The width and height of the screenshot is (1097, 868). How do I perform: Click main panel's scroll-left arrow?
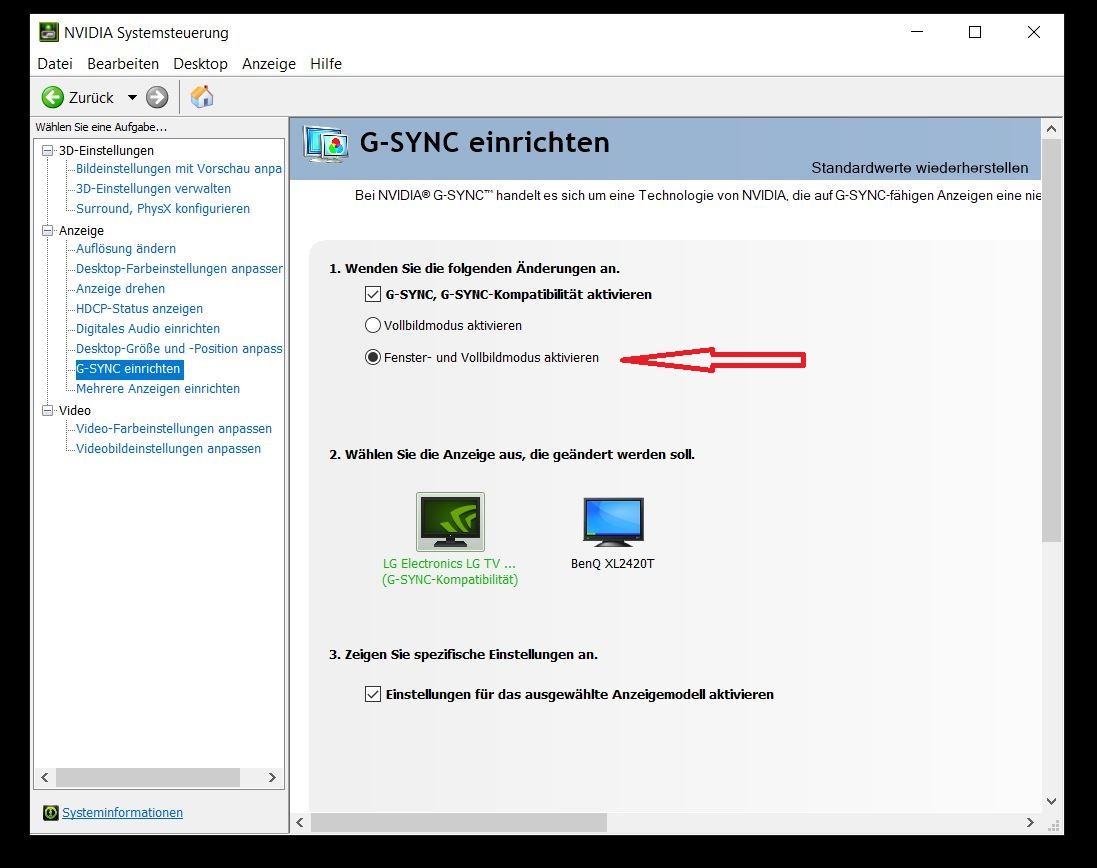click(x=299, y=823)
